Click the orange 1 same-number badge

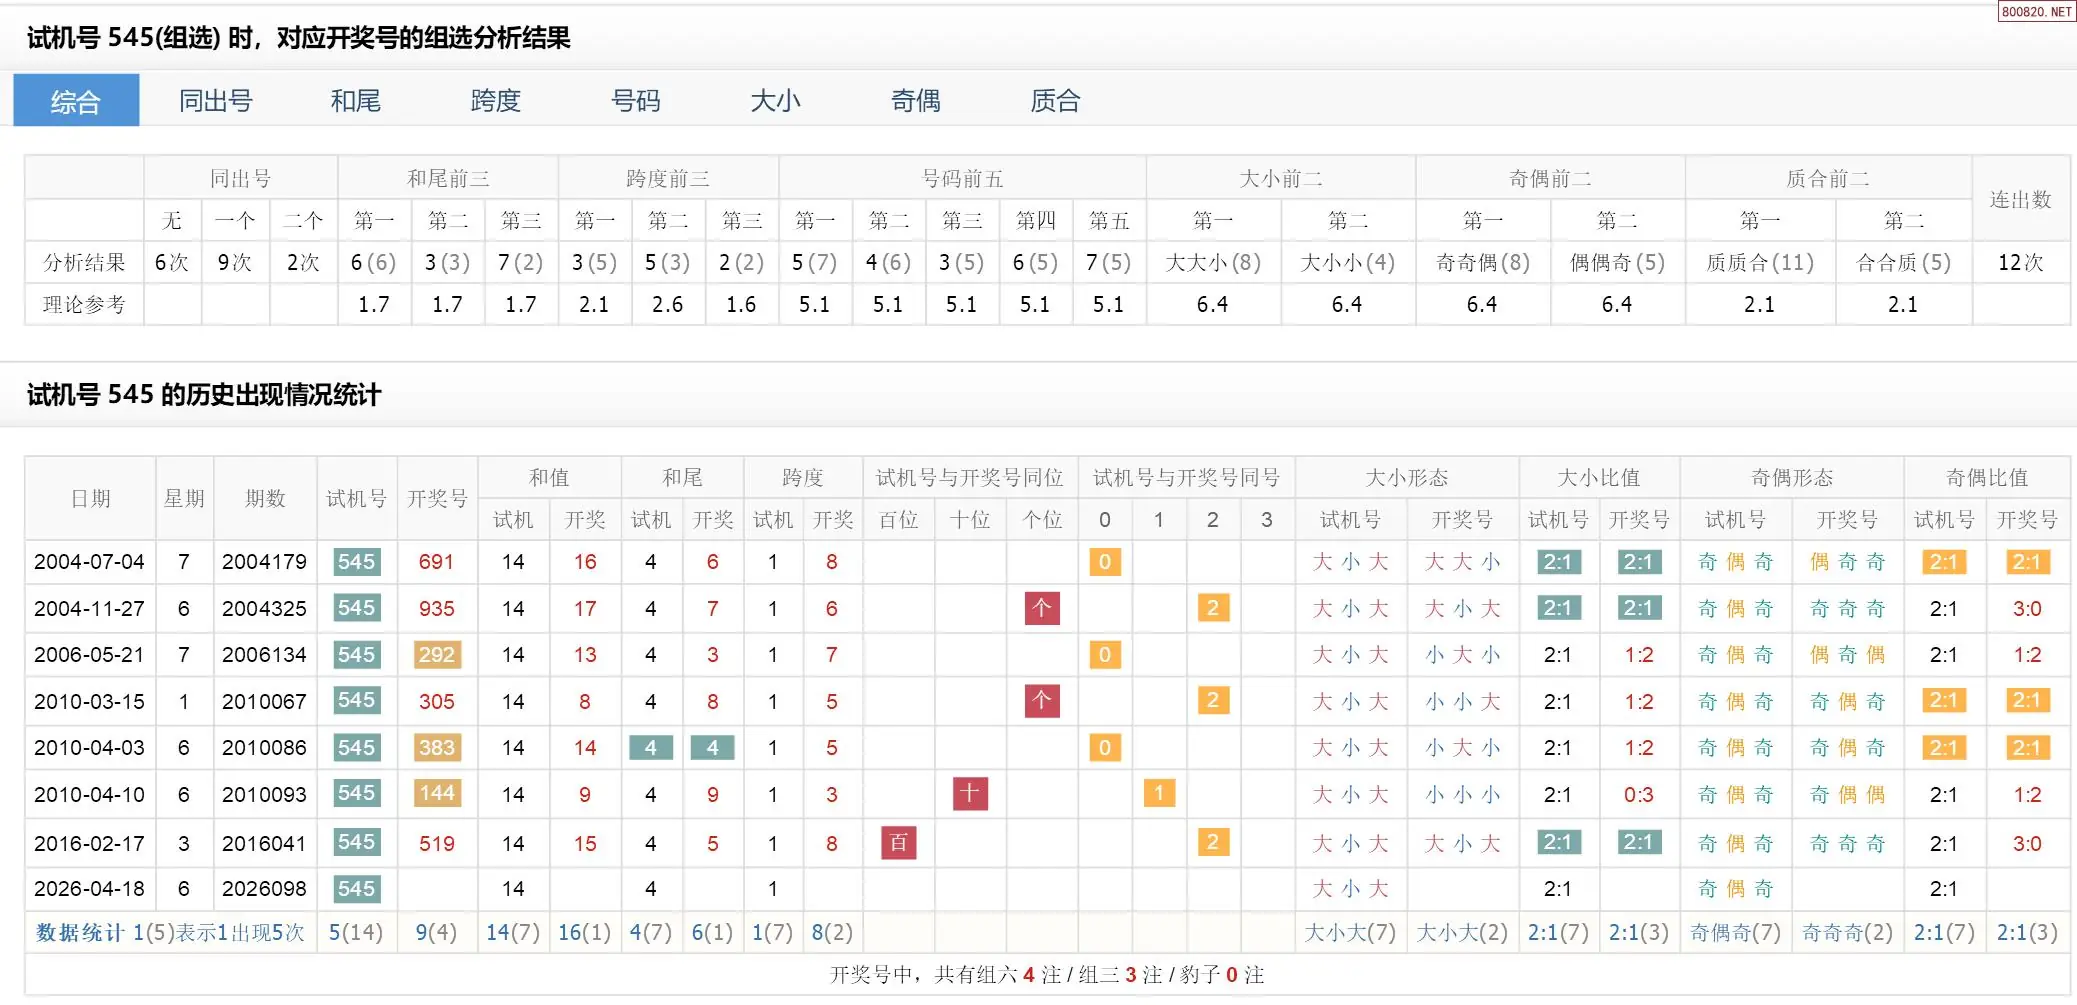tap(1158, 794)
